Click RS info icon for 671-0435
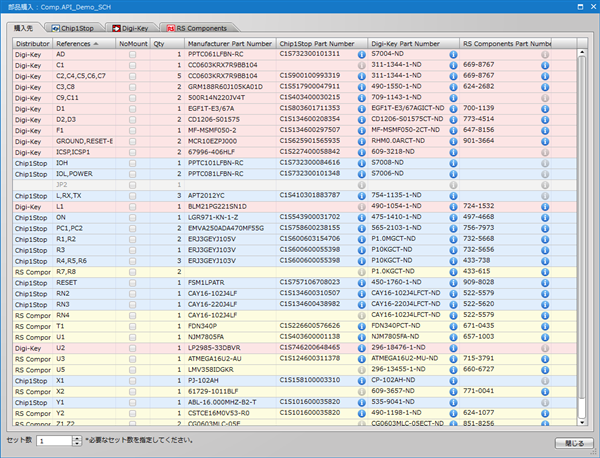This screenshot has width=600, height=458. [x=545, y=327]
